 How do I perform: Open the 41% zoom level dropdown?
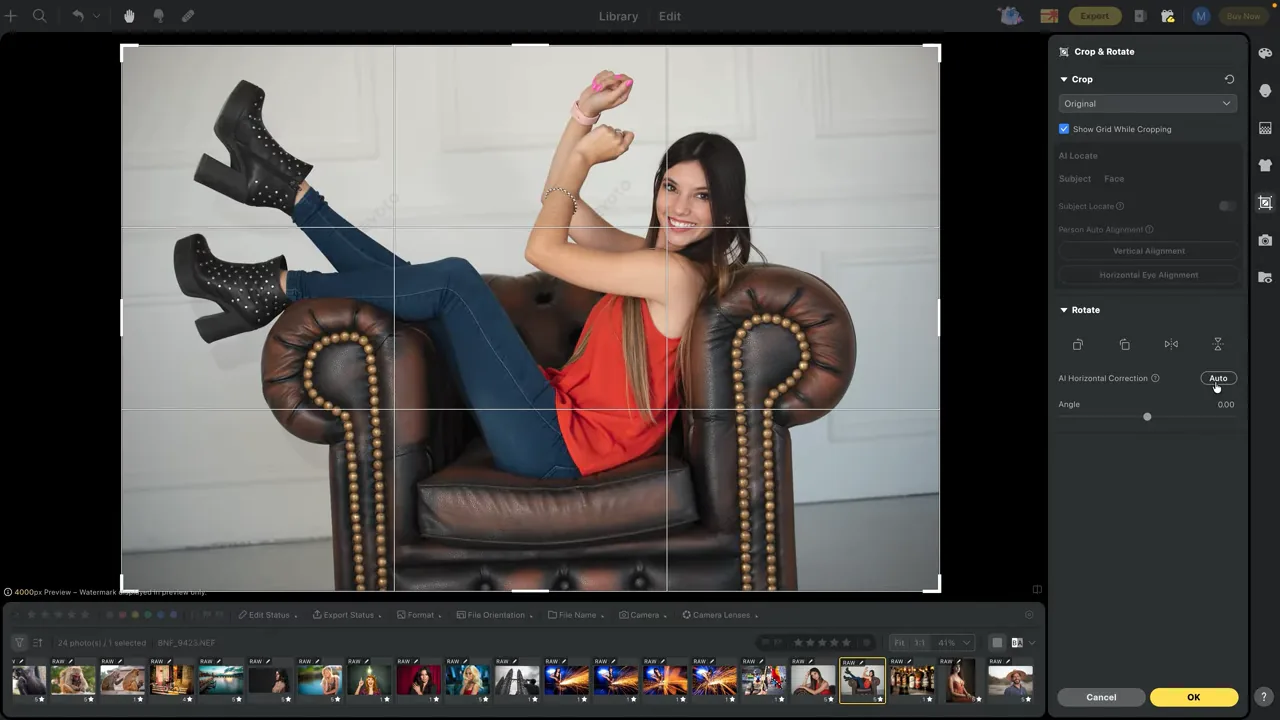point(953,643)
